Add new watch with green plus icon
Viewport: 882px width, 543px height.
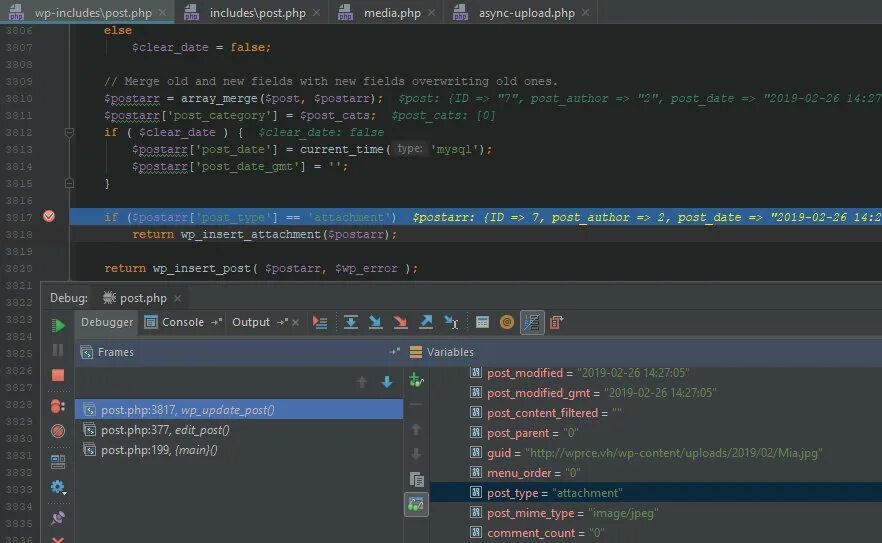416,380
